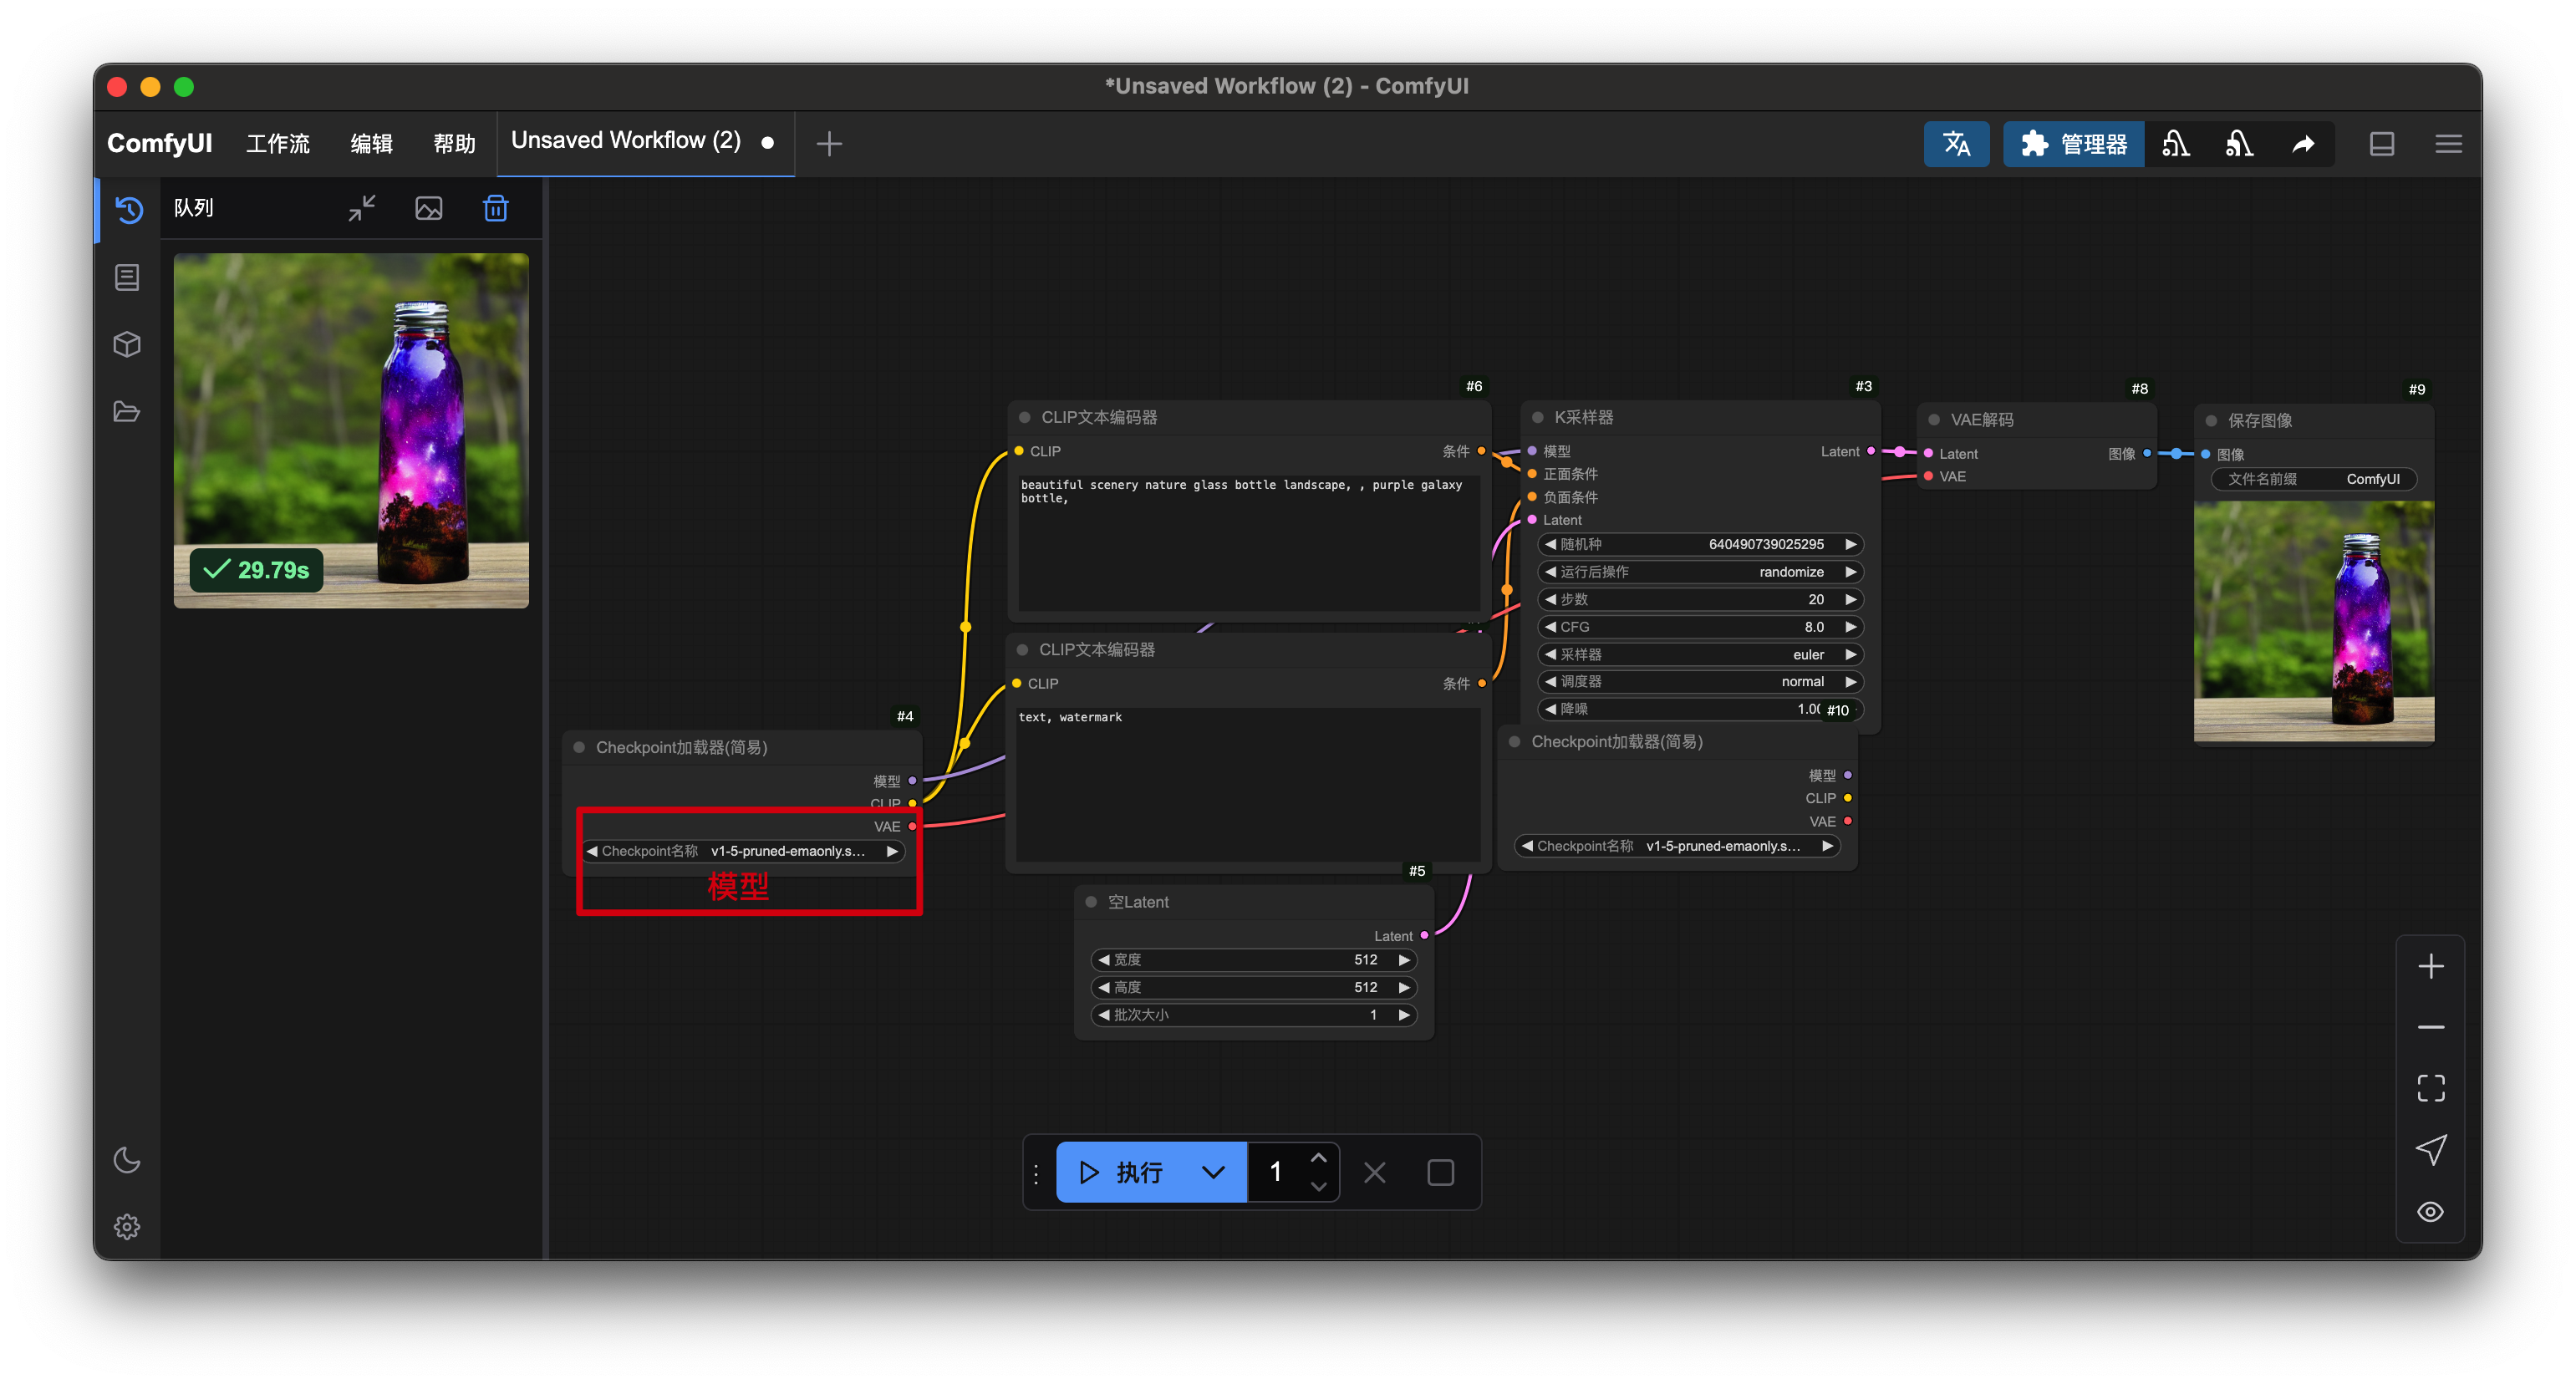Toggle dark theme moon icon
The height and width of the screenshot is (1384, 2576).
[127, 1160]
